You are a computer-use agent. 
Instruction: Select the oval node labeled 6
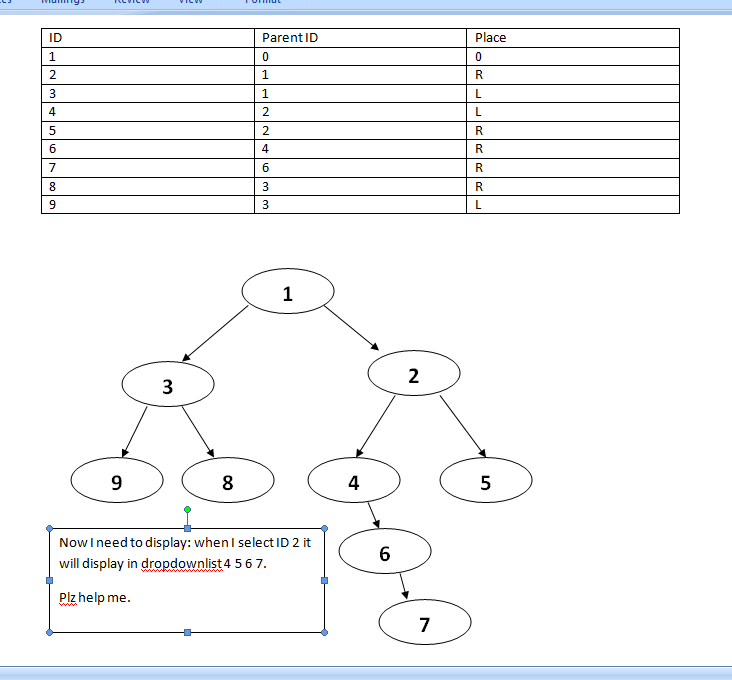coord(385,551)
